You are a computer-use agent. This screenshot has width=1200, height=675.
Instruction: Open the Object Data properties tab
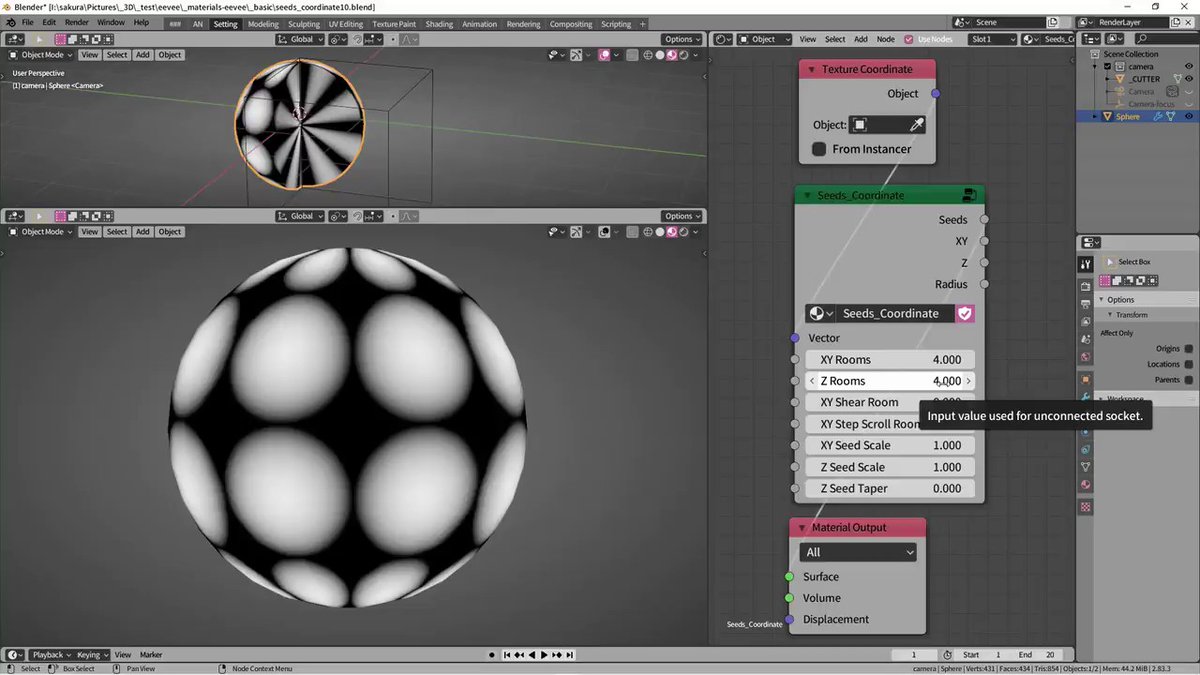pyautogui.click(x=1086, y=467)
